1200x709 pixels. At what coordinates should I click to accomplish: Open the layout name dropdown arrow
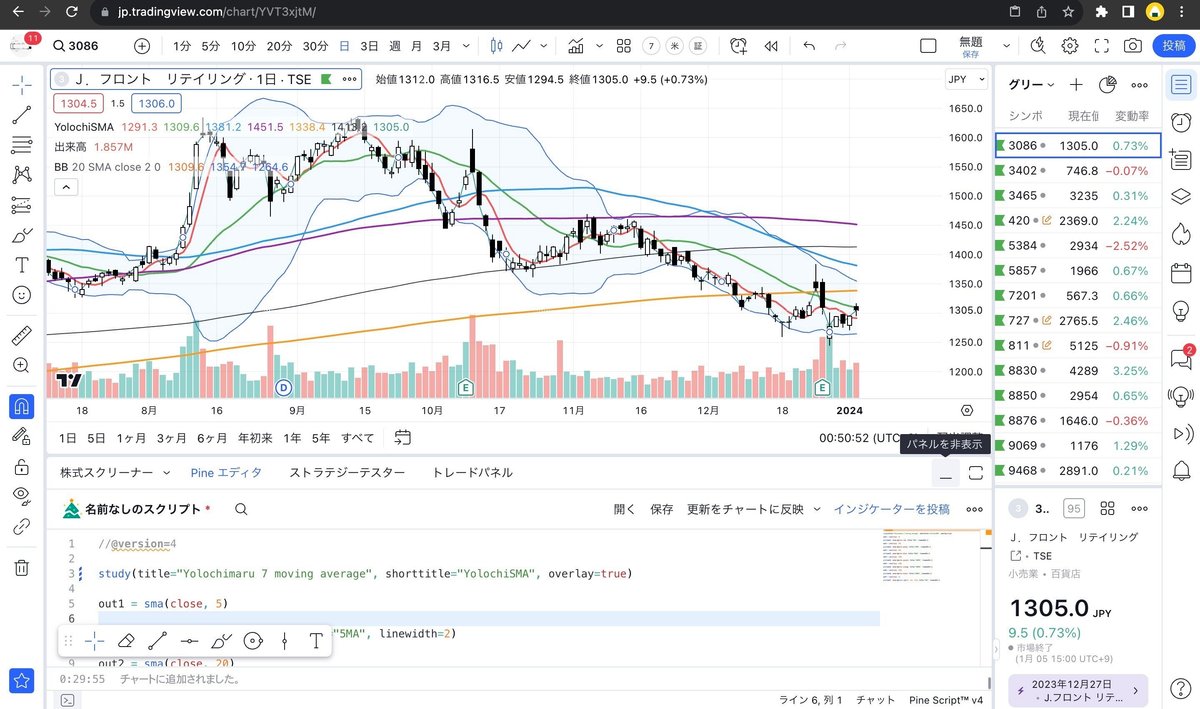pos(1007,46)
